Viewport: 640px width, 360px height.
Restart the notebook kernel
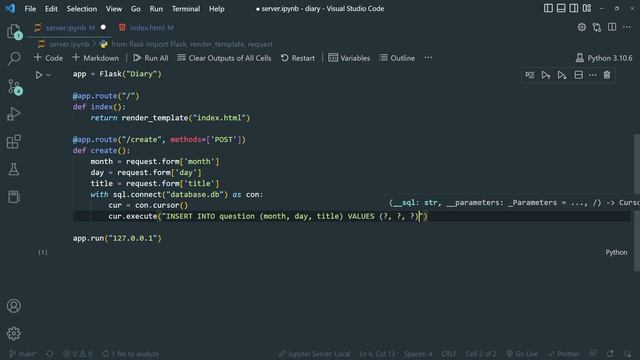click(298, 58)
